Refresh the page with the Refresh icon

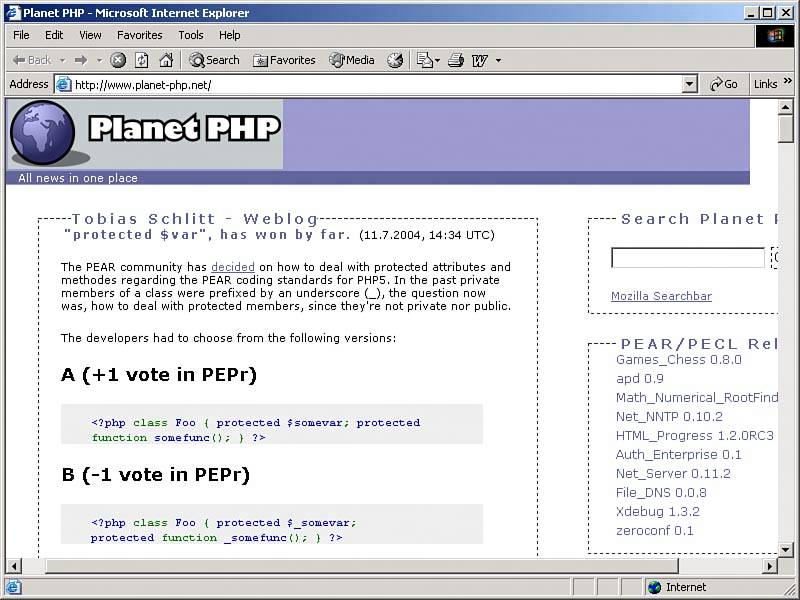(x=142, y=60)
